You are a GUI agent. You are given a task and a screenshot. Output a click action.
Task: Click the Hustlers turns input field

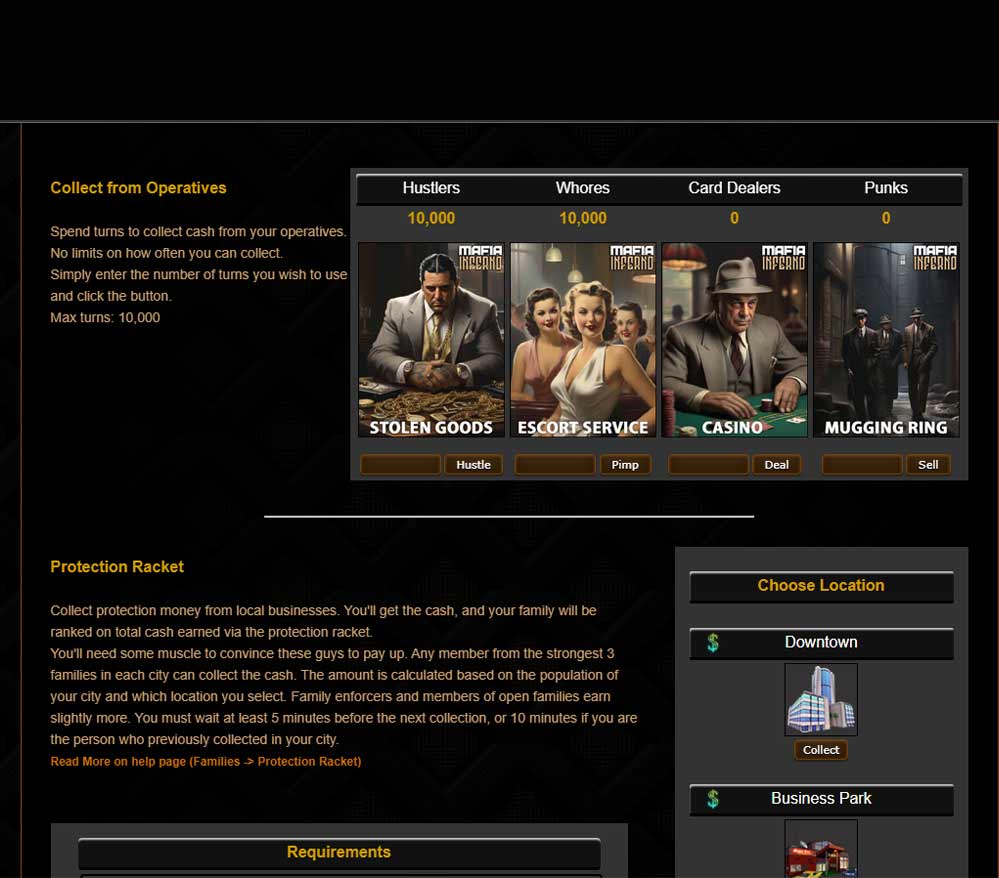[x=401, y=464]
